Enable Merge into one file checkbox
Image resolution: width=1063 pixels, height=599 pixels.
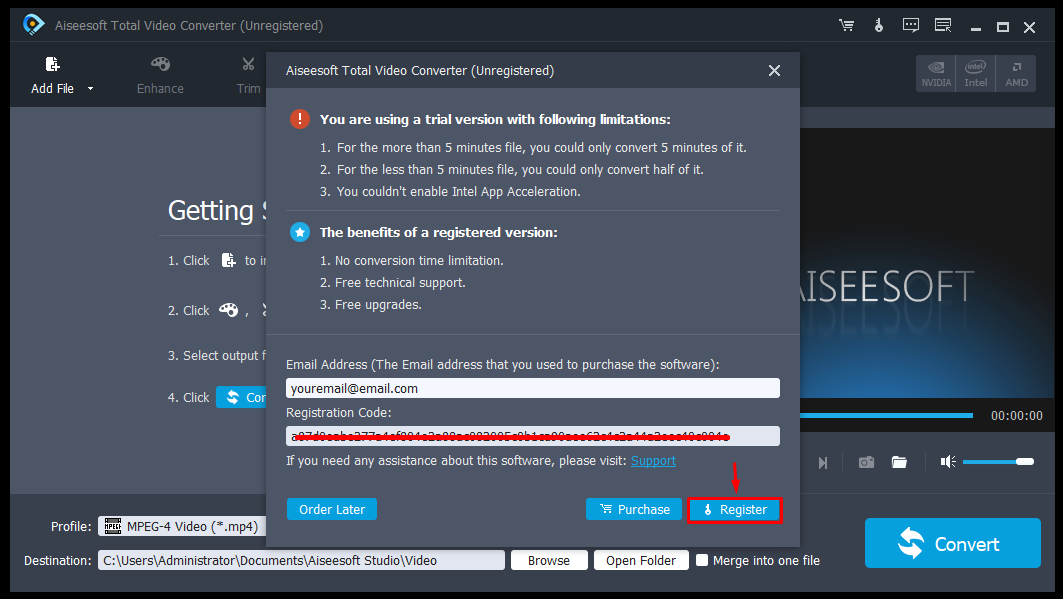(702, 560)
